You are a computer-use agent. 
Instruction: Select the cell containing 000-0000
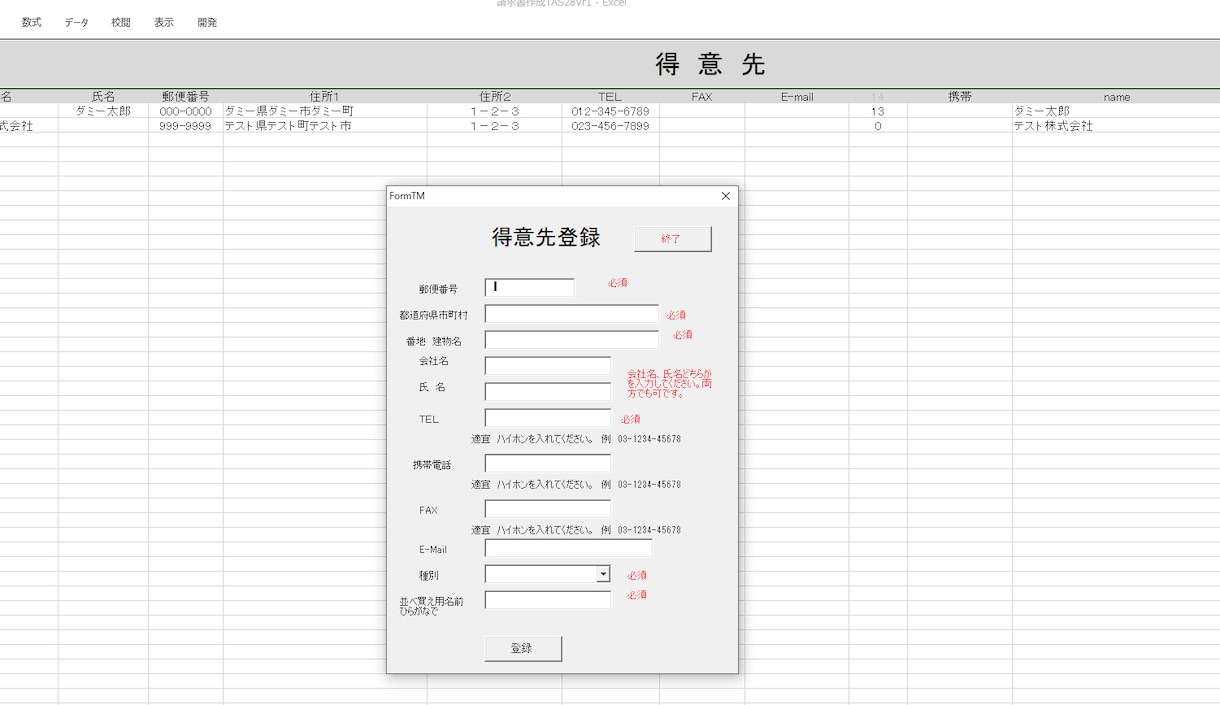click(186, 111)
